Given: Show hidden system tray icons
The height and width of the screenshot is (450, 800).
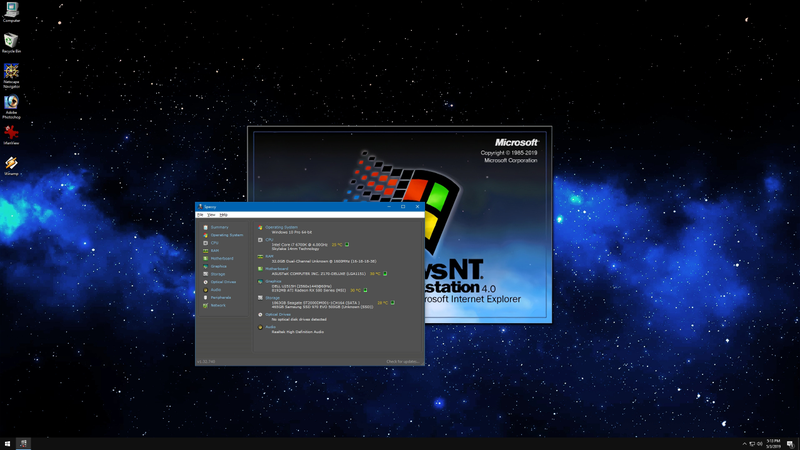Looking at the screenshot, I should 744,444.
